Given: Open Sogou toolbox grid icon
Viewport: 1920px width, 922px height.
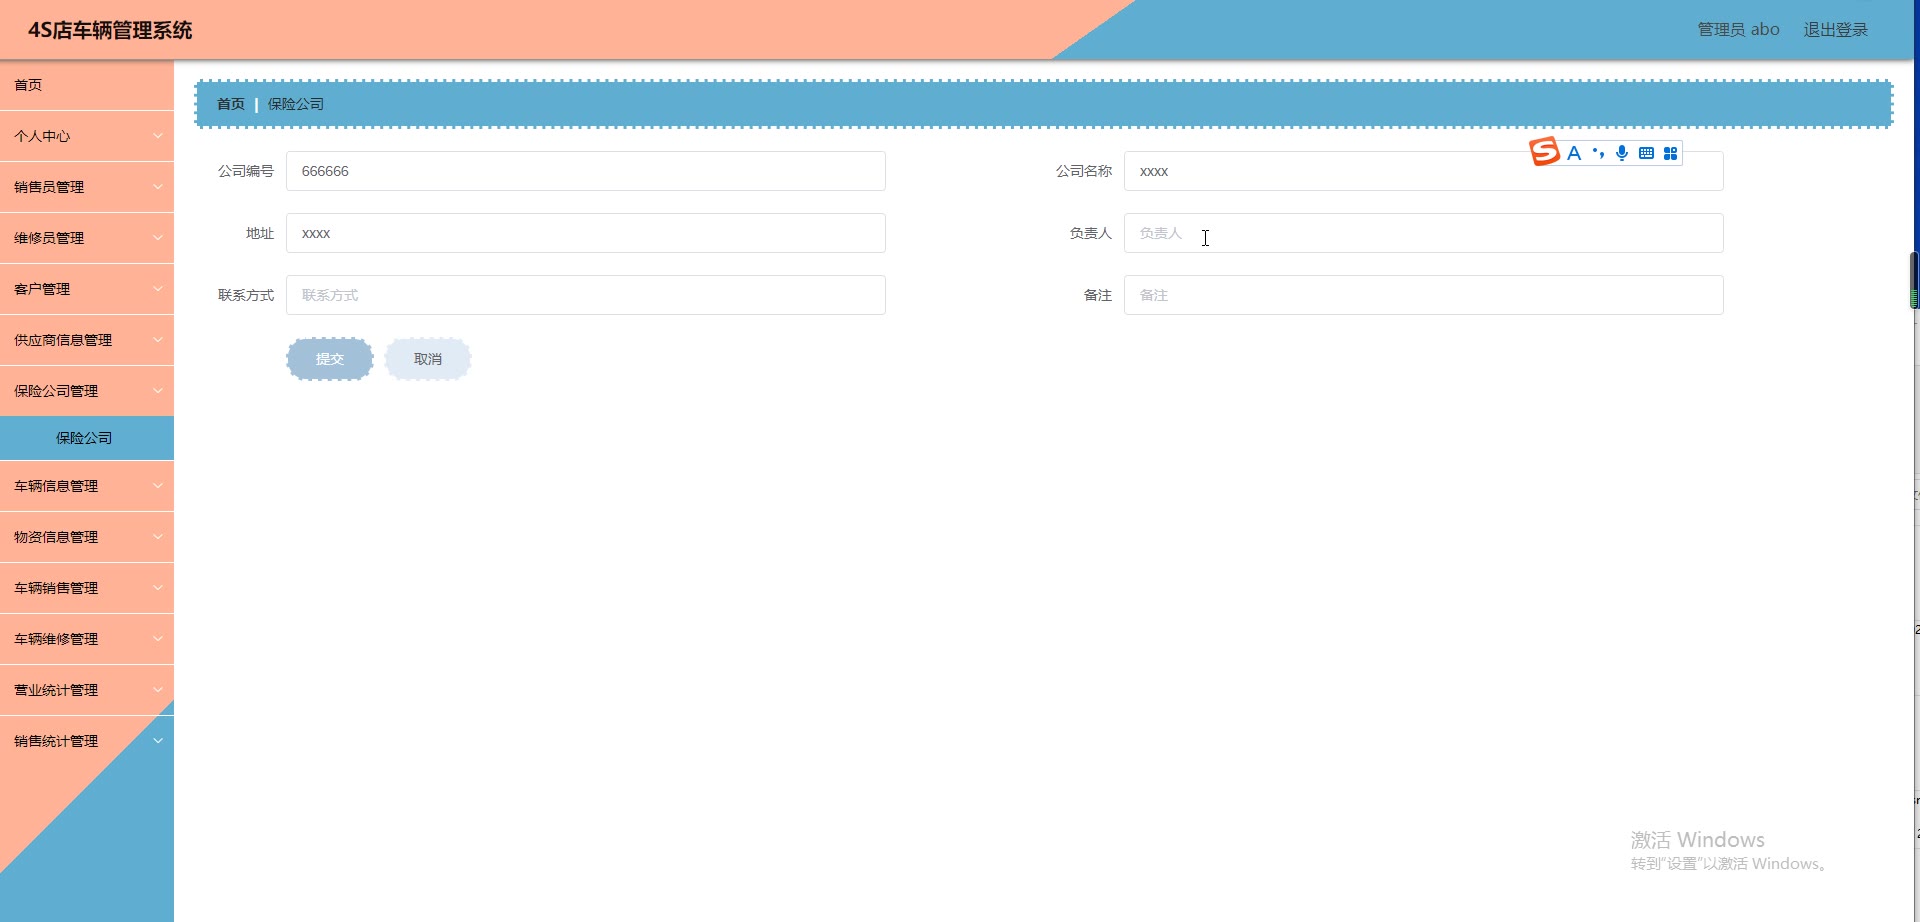Looking at the screenshot, I should (1670, 153).
